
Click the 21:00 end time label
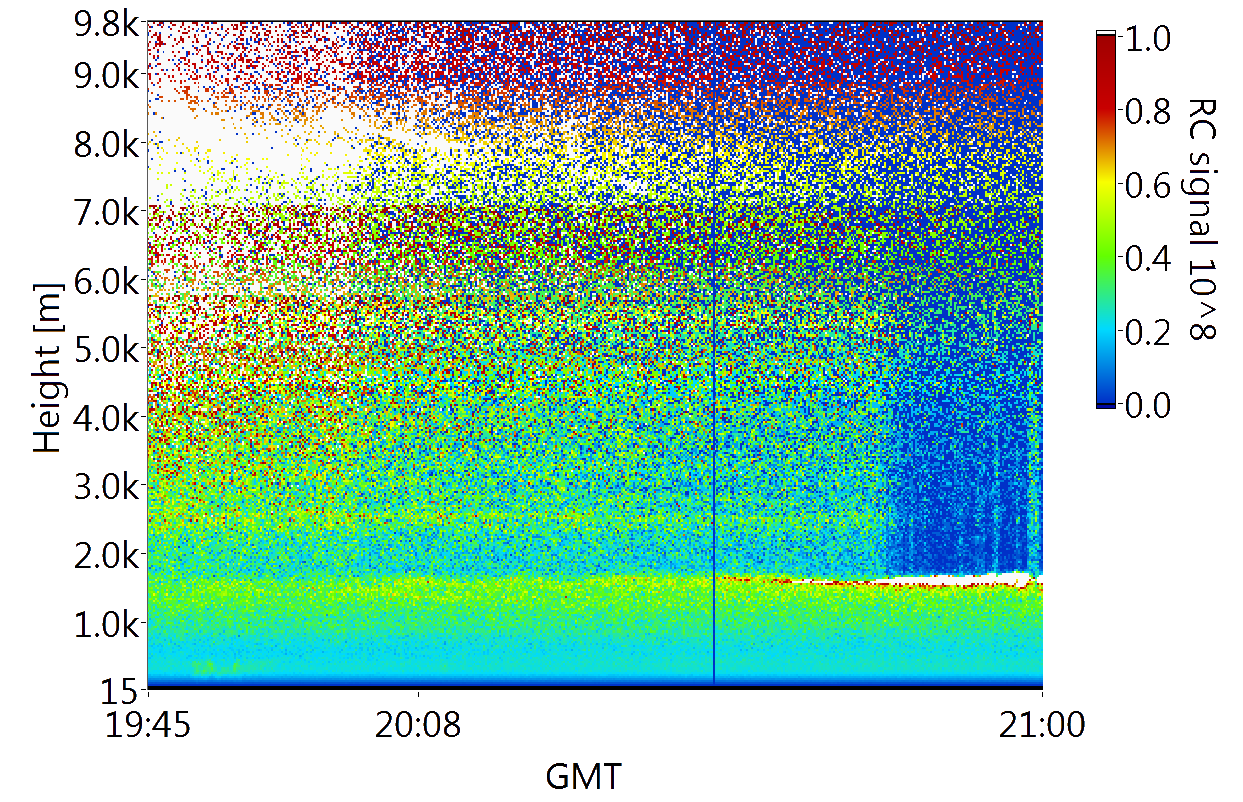pos(1042,725)
